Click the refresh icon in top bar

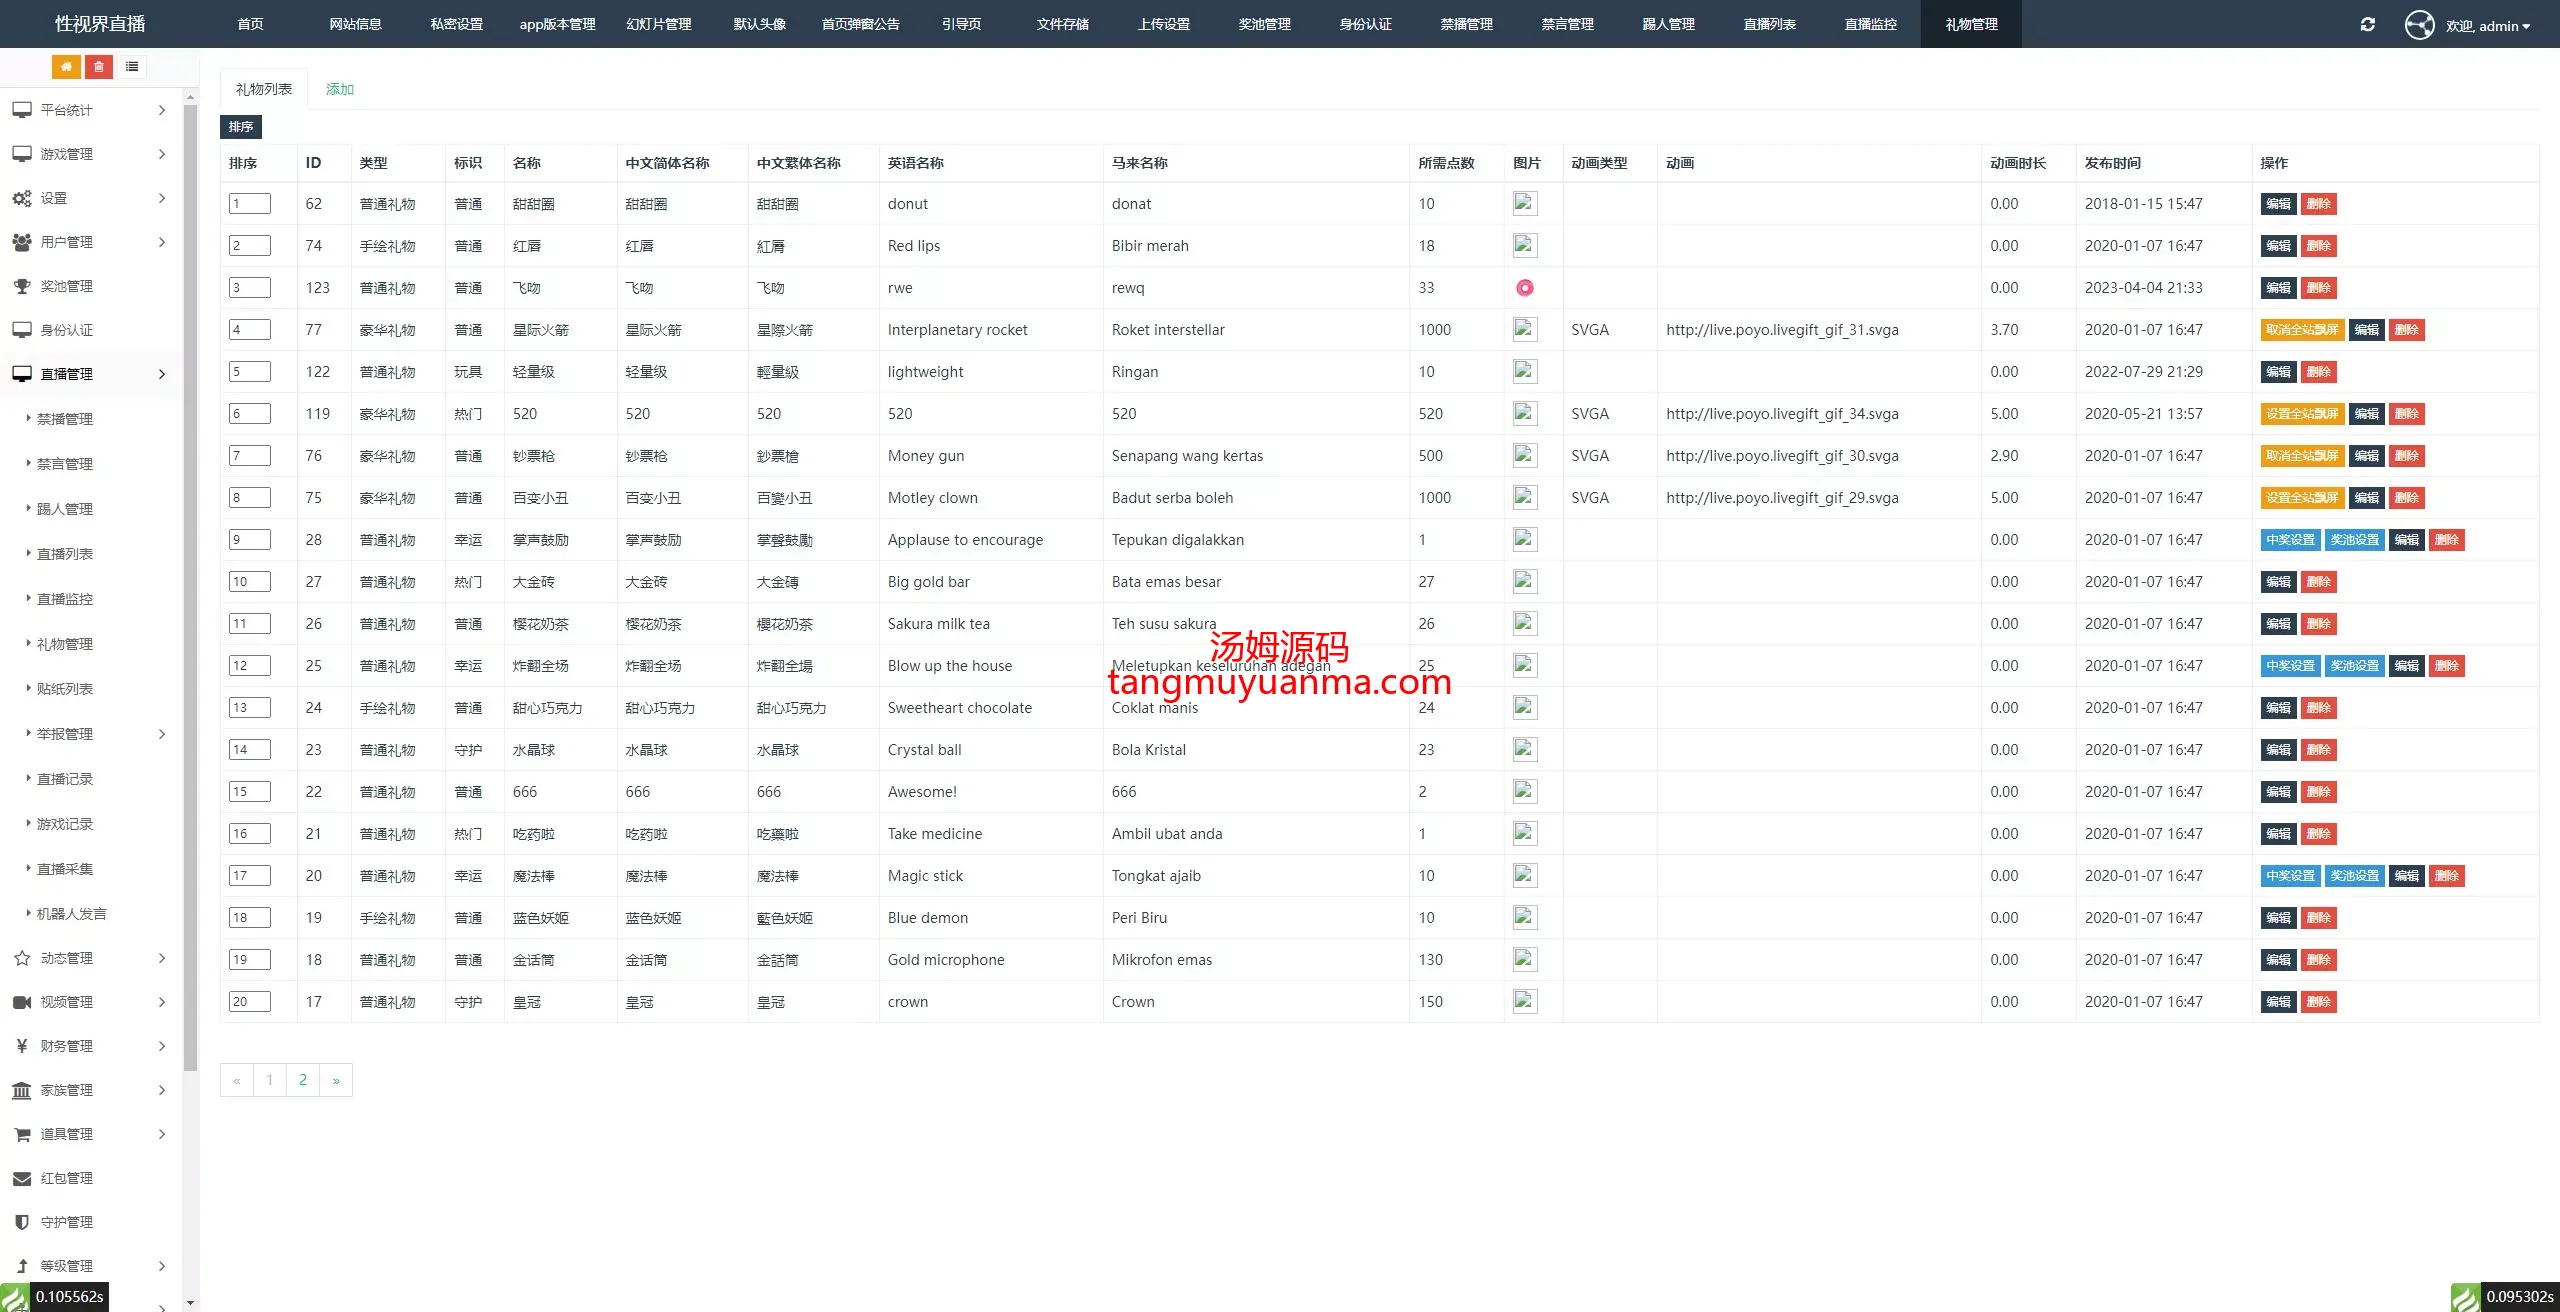(2367, 25)
